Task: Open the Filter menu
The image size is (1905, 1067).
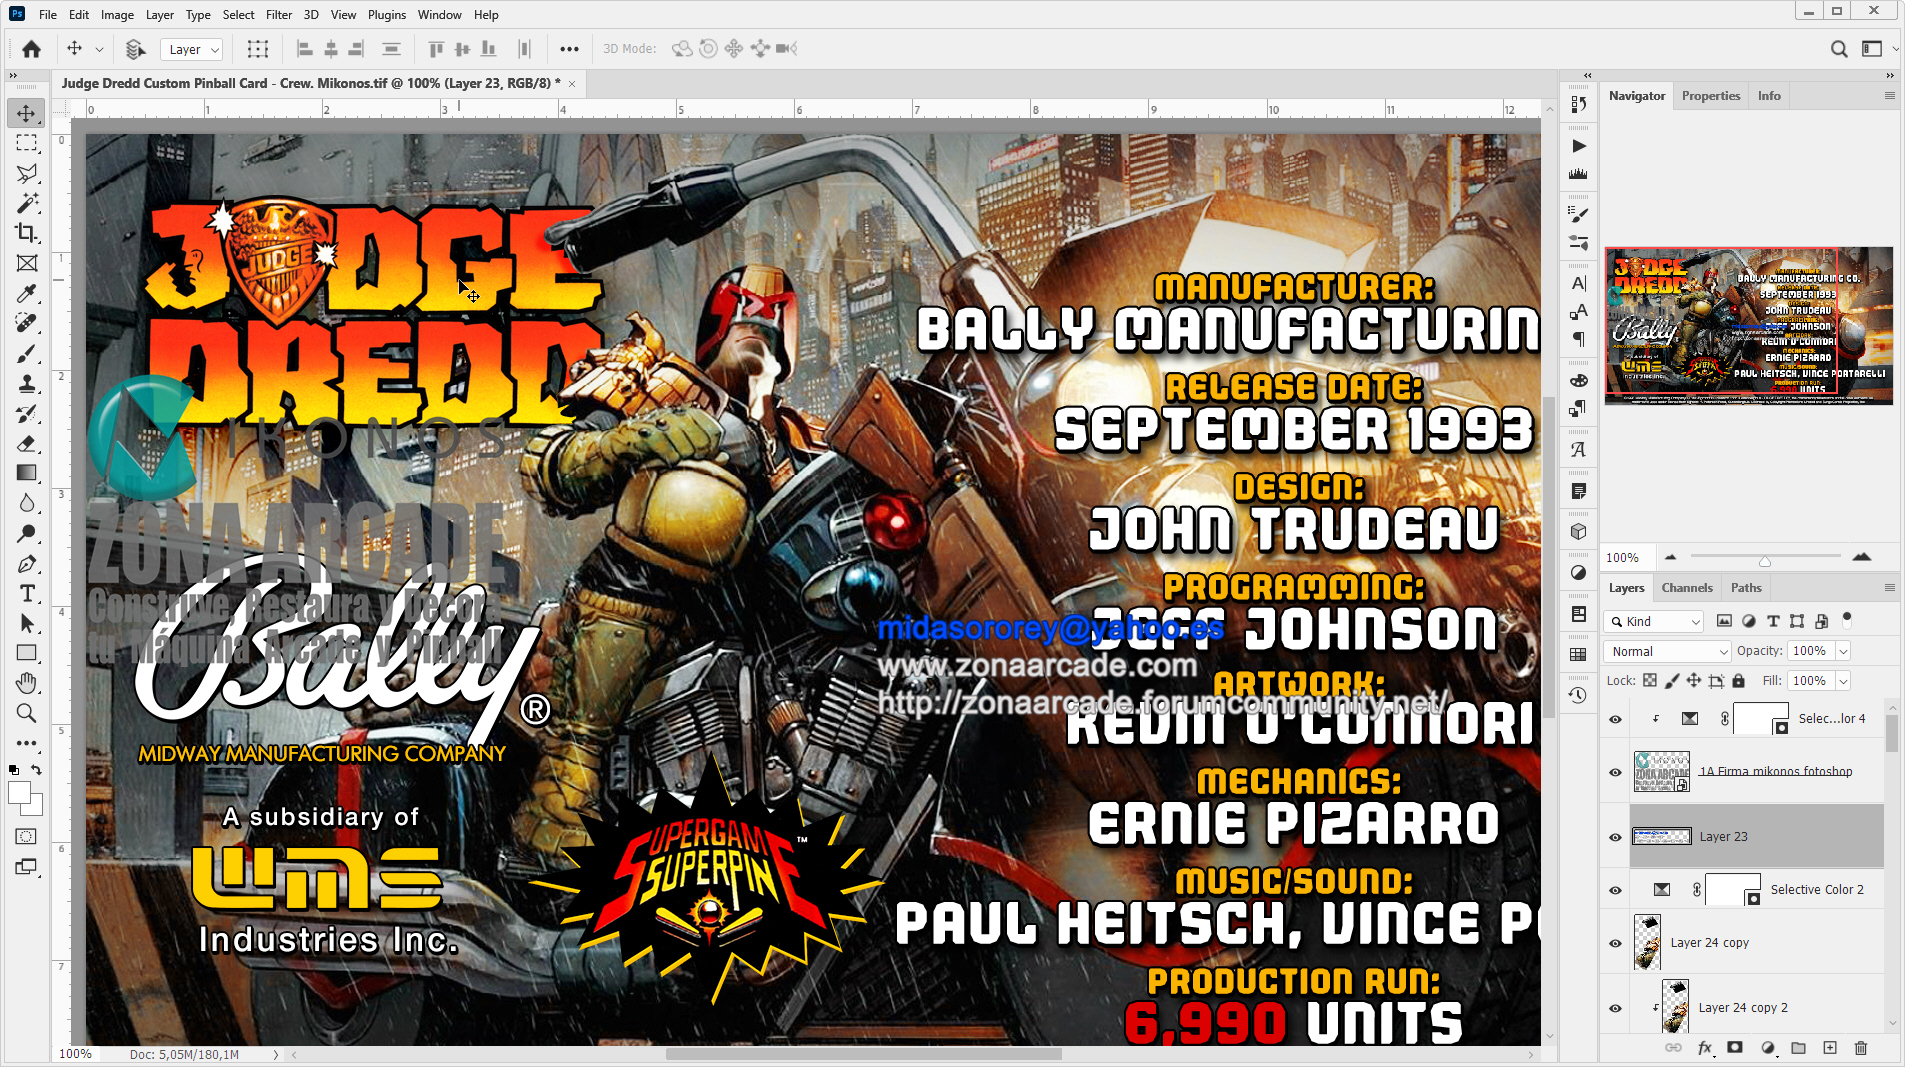Action: [x=279, y=14]
